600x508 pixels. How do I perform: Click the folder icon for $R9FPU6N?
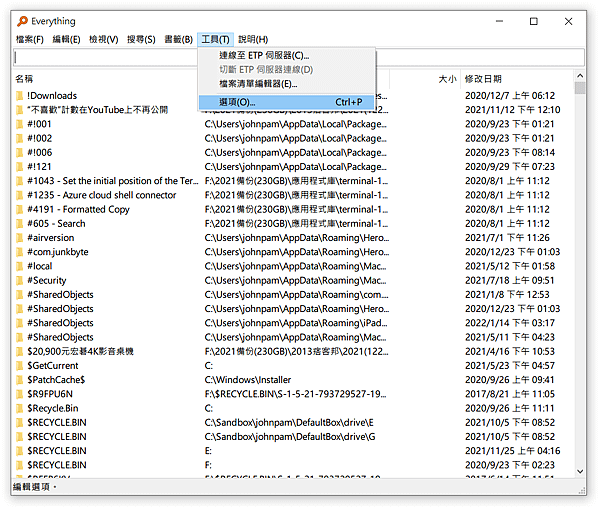click(20, 394)
